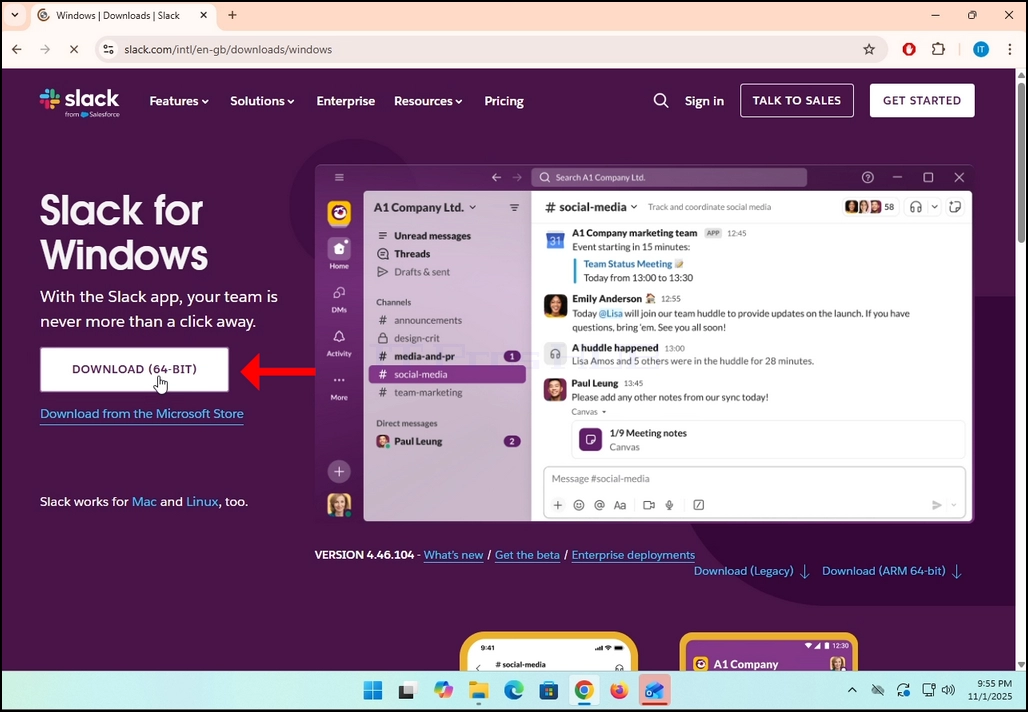Viewport: 1028px width, 712px height.
Task: Open Copilot icon in taskbar
Action: 444,690
